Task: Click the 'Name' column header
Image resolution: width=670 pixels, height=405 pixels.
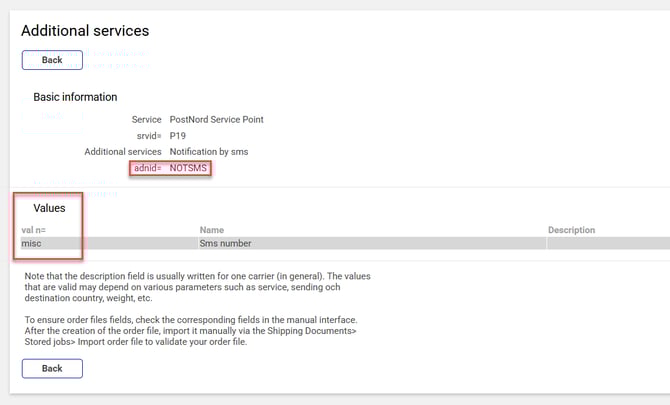Action: [x=212, y=230]
